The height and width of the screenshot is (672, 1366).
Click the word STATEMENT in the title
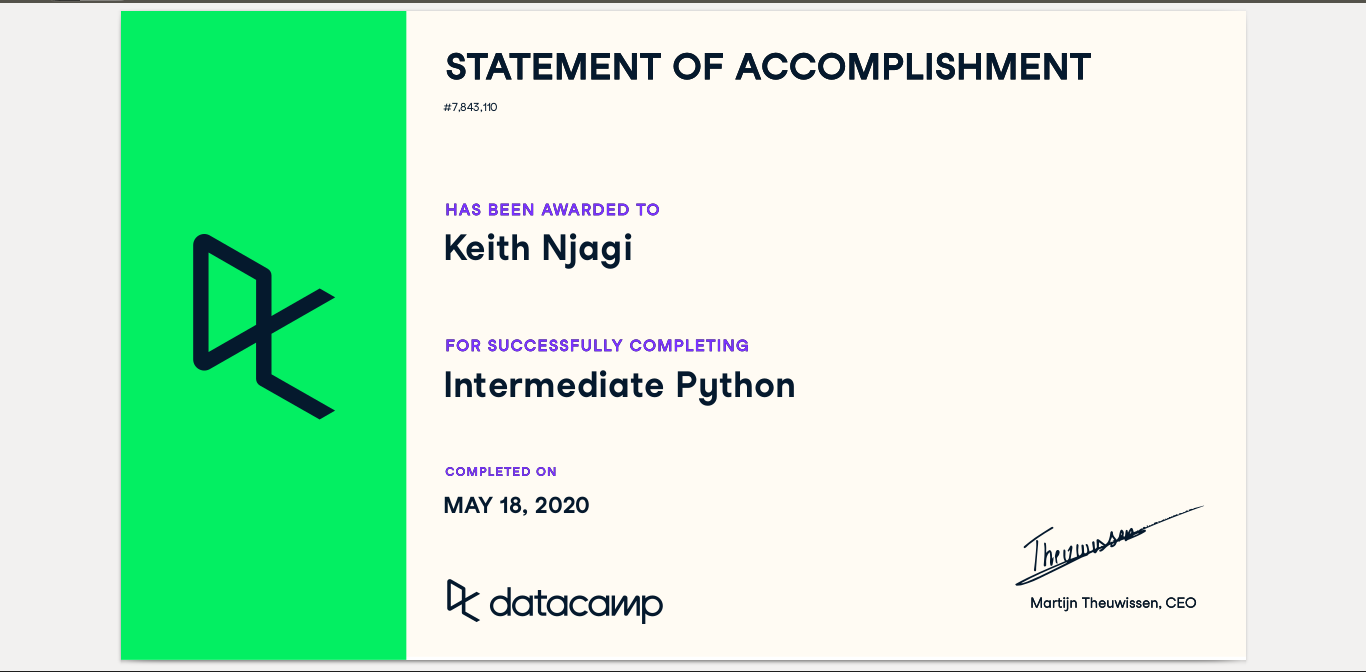[x=552, y=68]
